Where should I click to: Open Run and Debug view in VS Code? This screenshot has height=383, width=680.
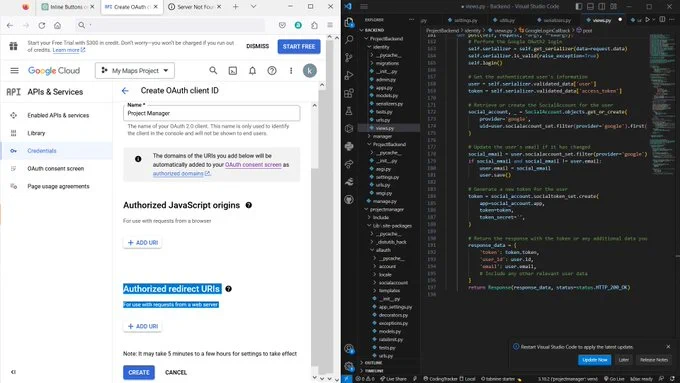coord(349,75)
